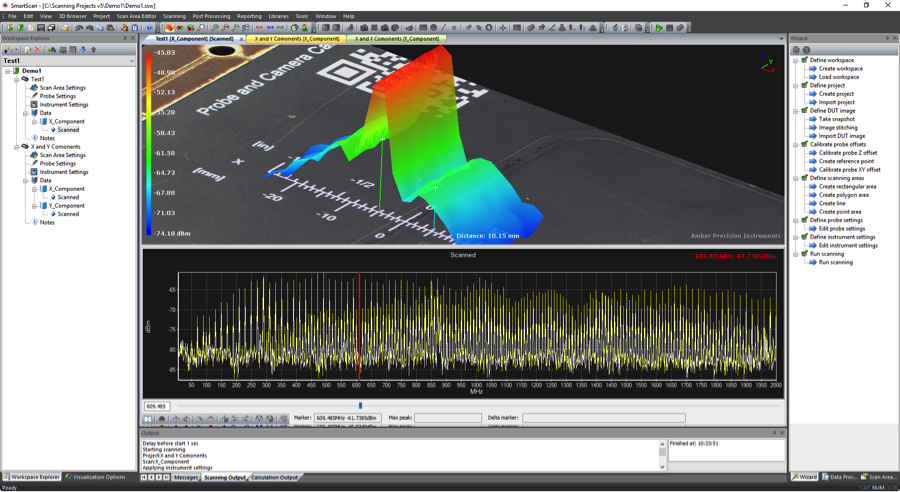This screenshot has width=900, height=492.
Task: Pin the Workspace Explorer panel
Action: 125,38
